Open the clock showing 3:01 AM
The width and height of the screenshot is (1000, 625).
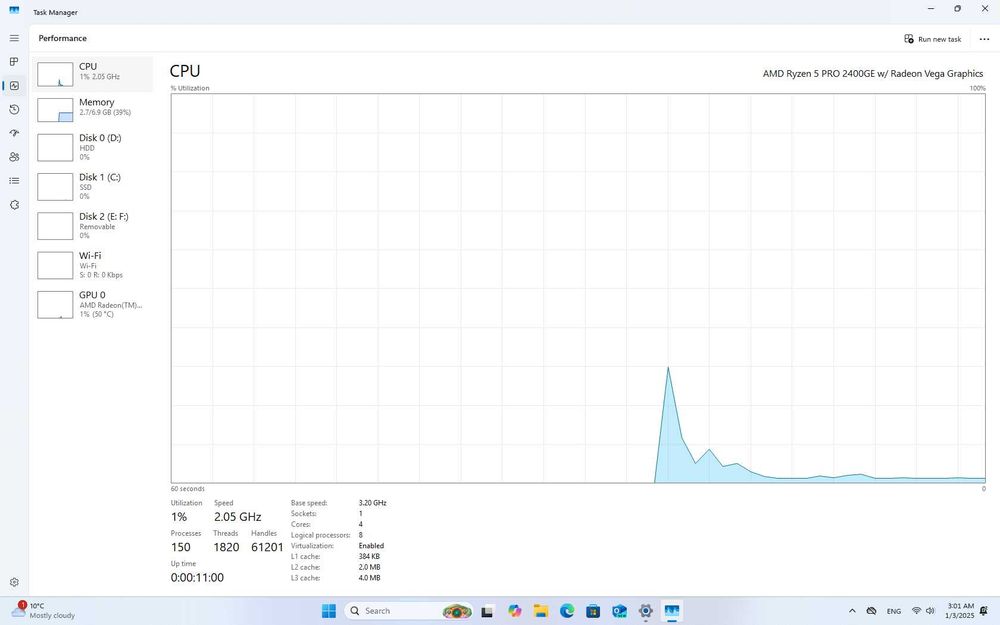pyautogui.click(x=960, y=611)
